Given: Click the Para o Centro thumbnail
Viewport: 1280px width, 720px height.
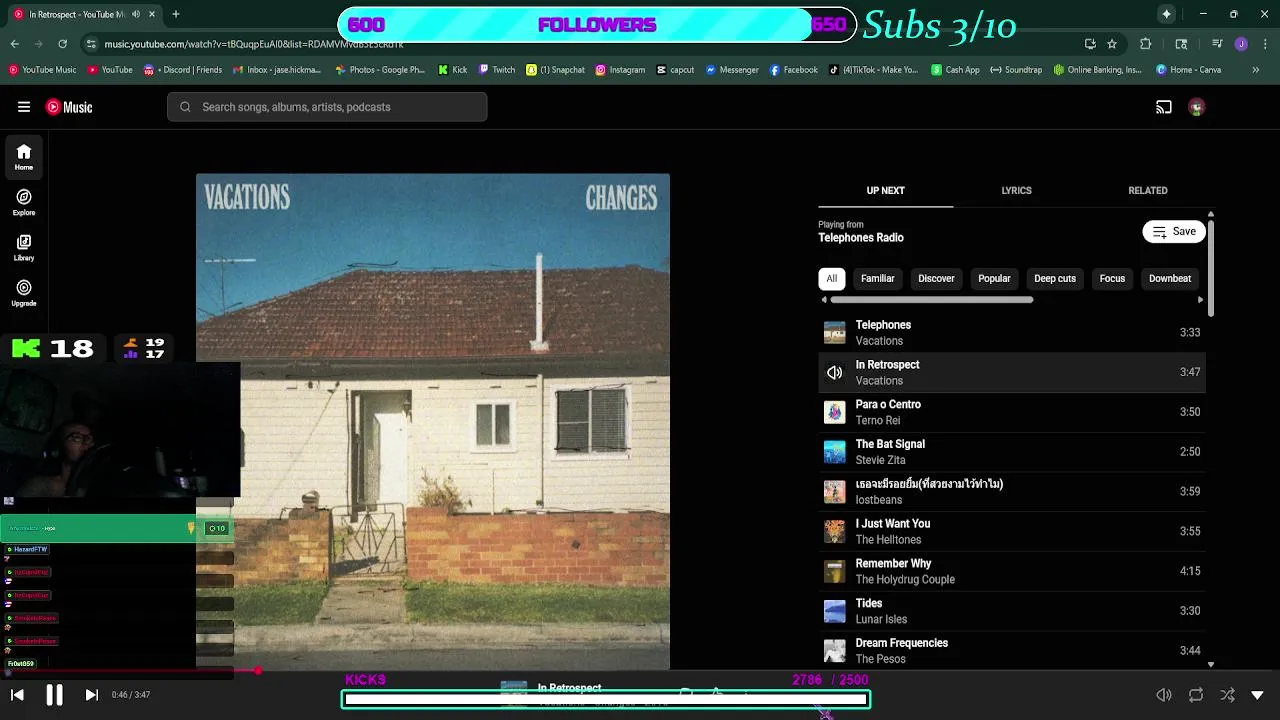Looking at the screenshot, I should pos(834,412).
